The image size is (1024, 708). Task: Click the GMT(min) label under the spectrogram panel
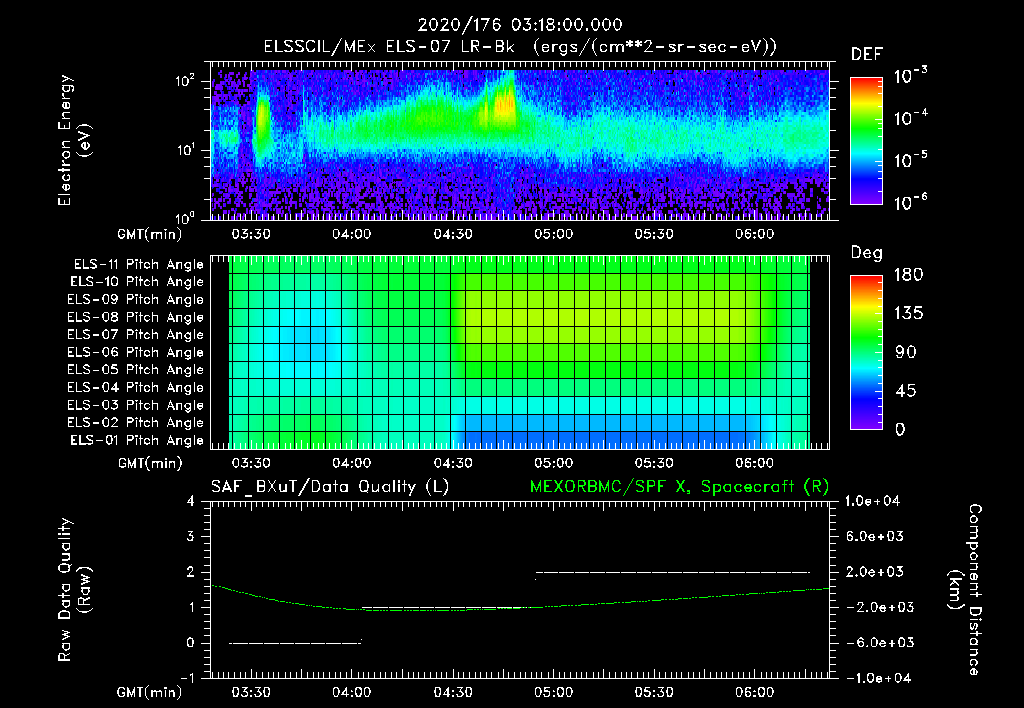[149, 234]
